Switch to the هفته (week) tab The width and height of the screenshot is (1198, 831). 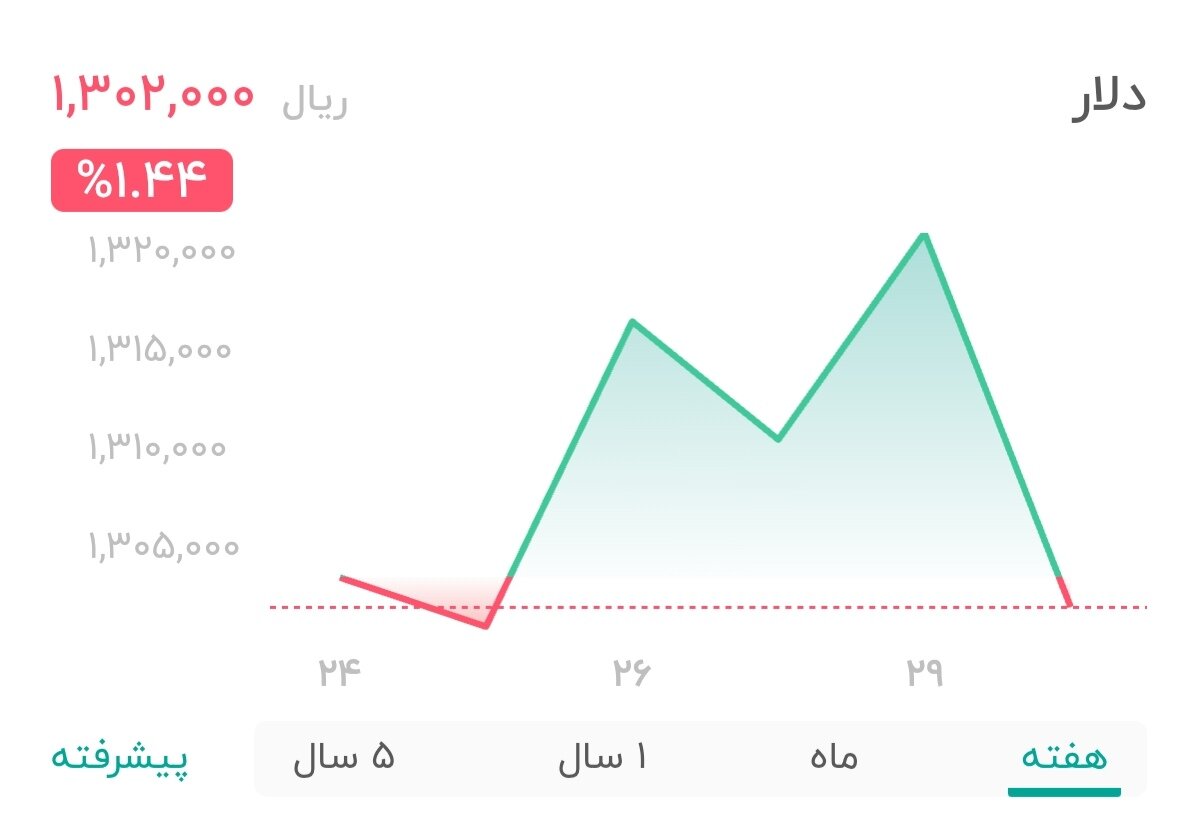[1063, 758]
